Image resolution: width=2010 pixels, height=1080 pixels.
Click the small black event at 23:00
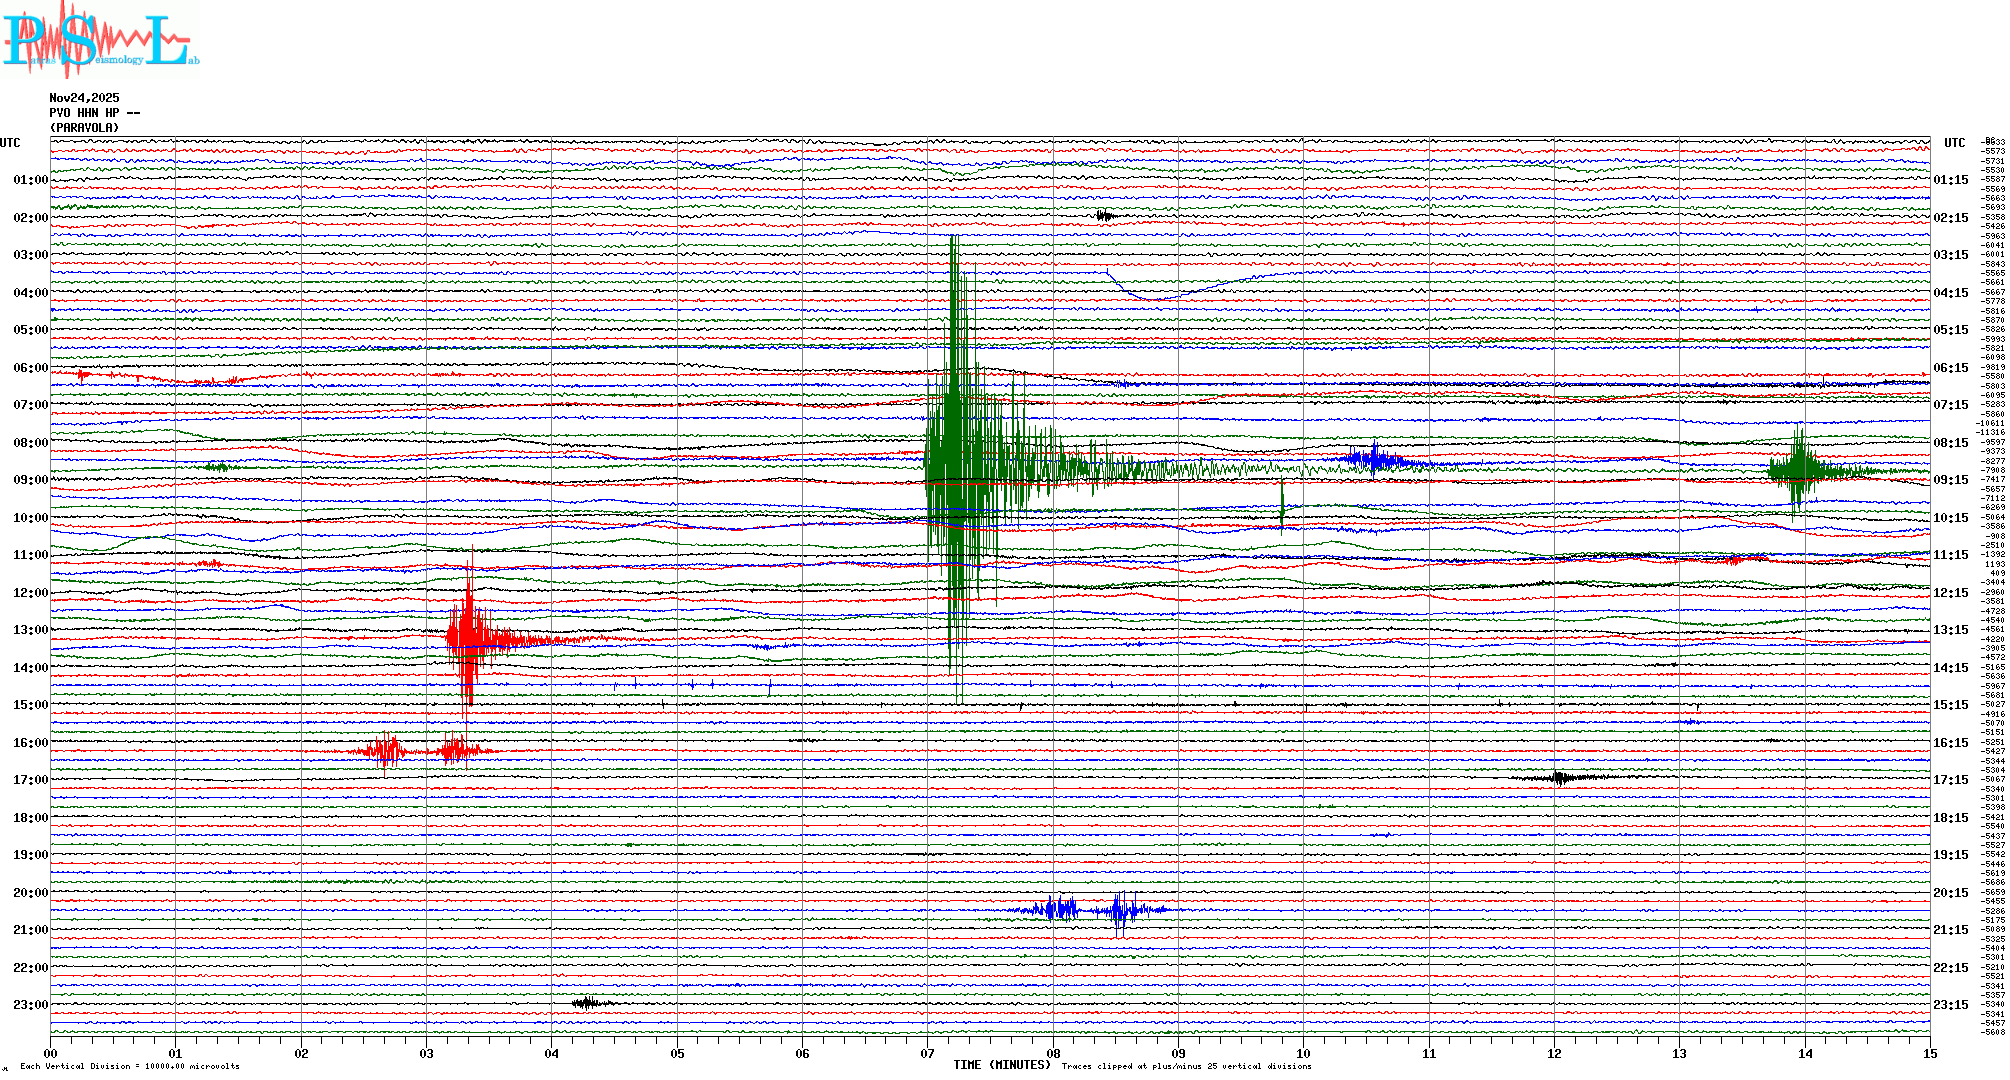click(588, 1003)
